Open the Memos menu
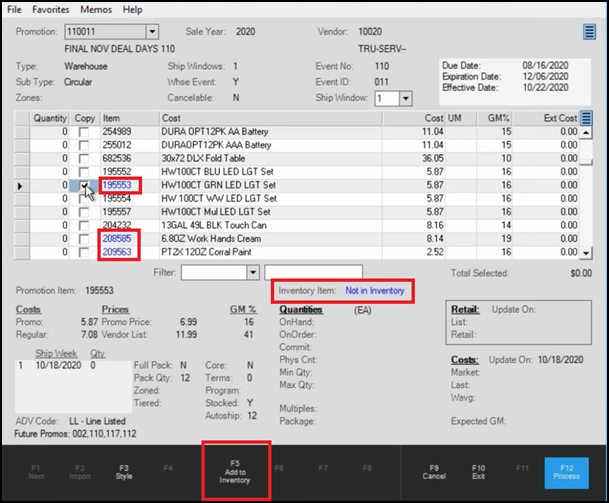Viewport: 609px width, 503px height. pos(94,9)
